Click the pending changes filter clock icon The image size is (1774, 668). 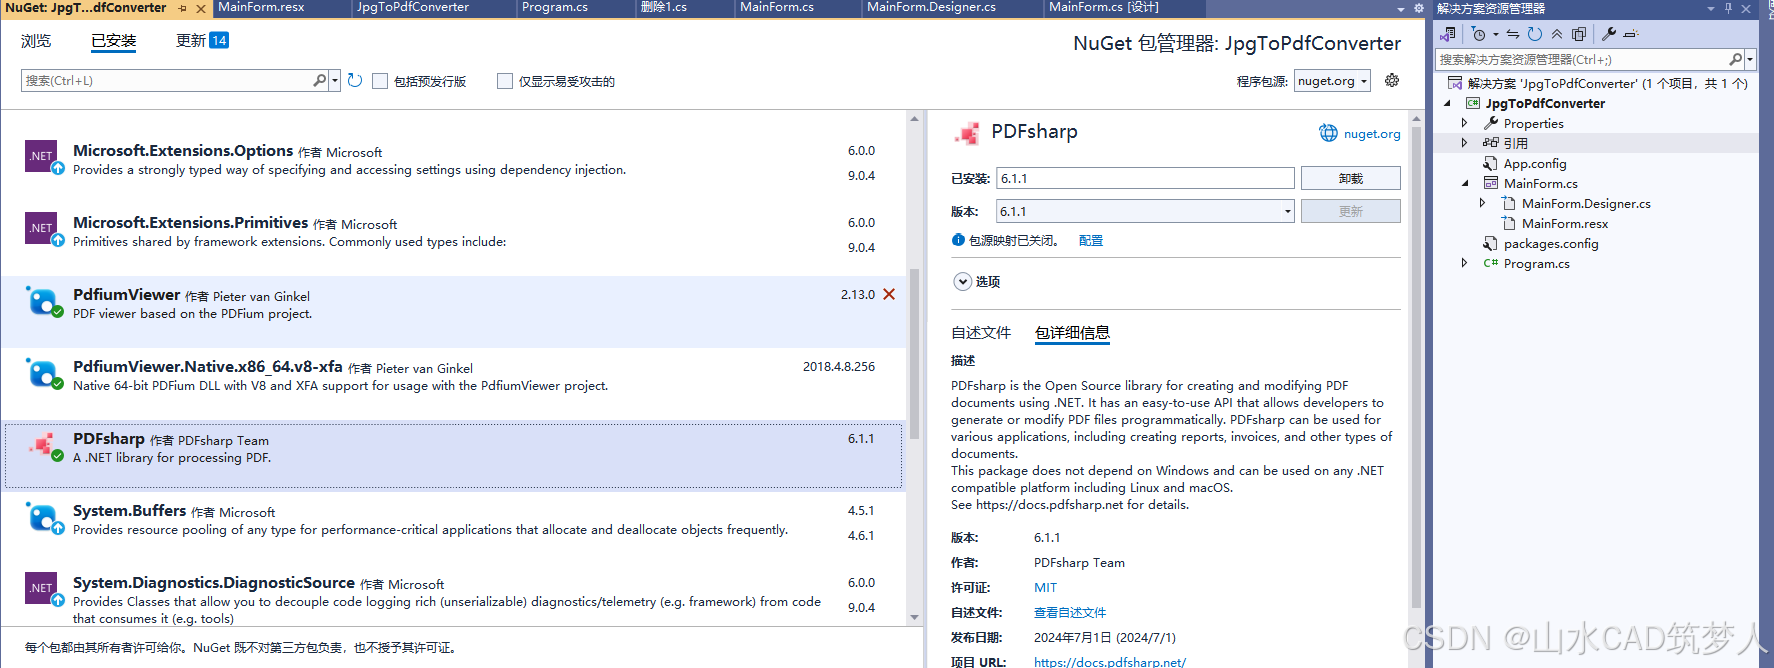point(1479,34)
